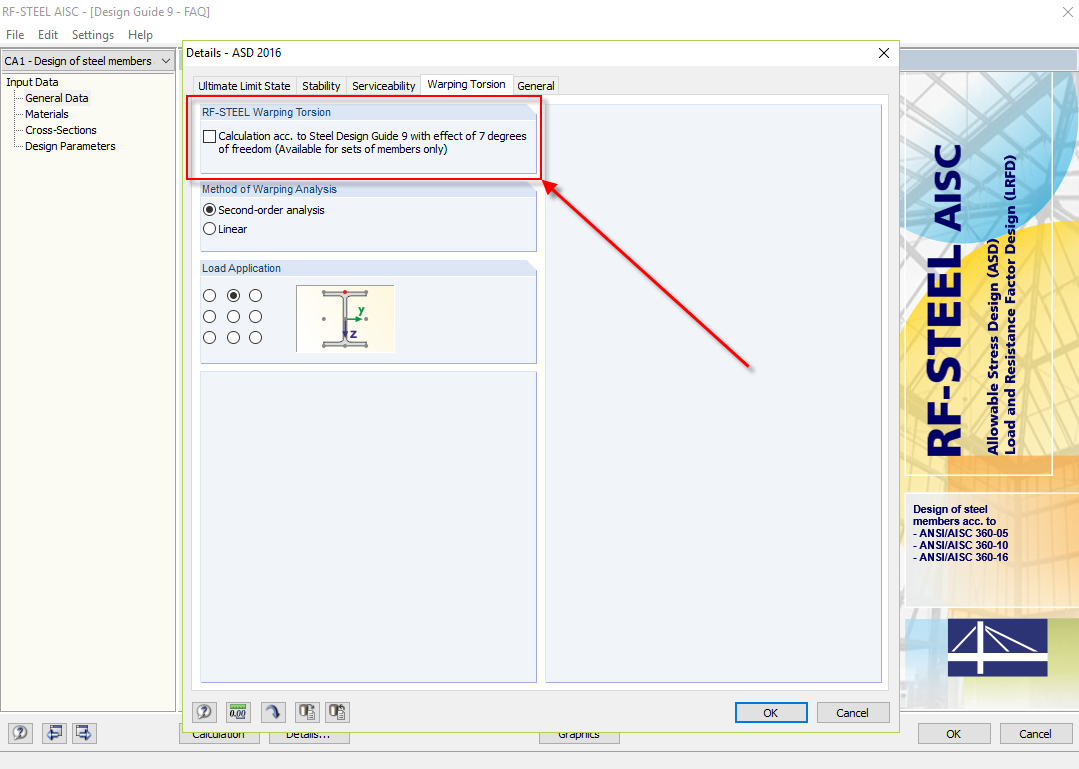Viewport: 1079px width, 769px height.
Task: Select middle-left load application point
Action: coord(210,316)
